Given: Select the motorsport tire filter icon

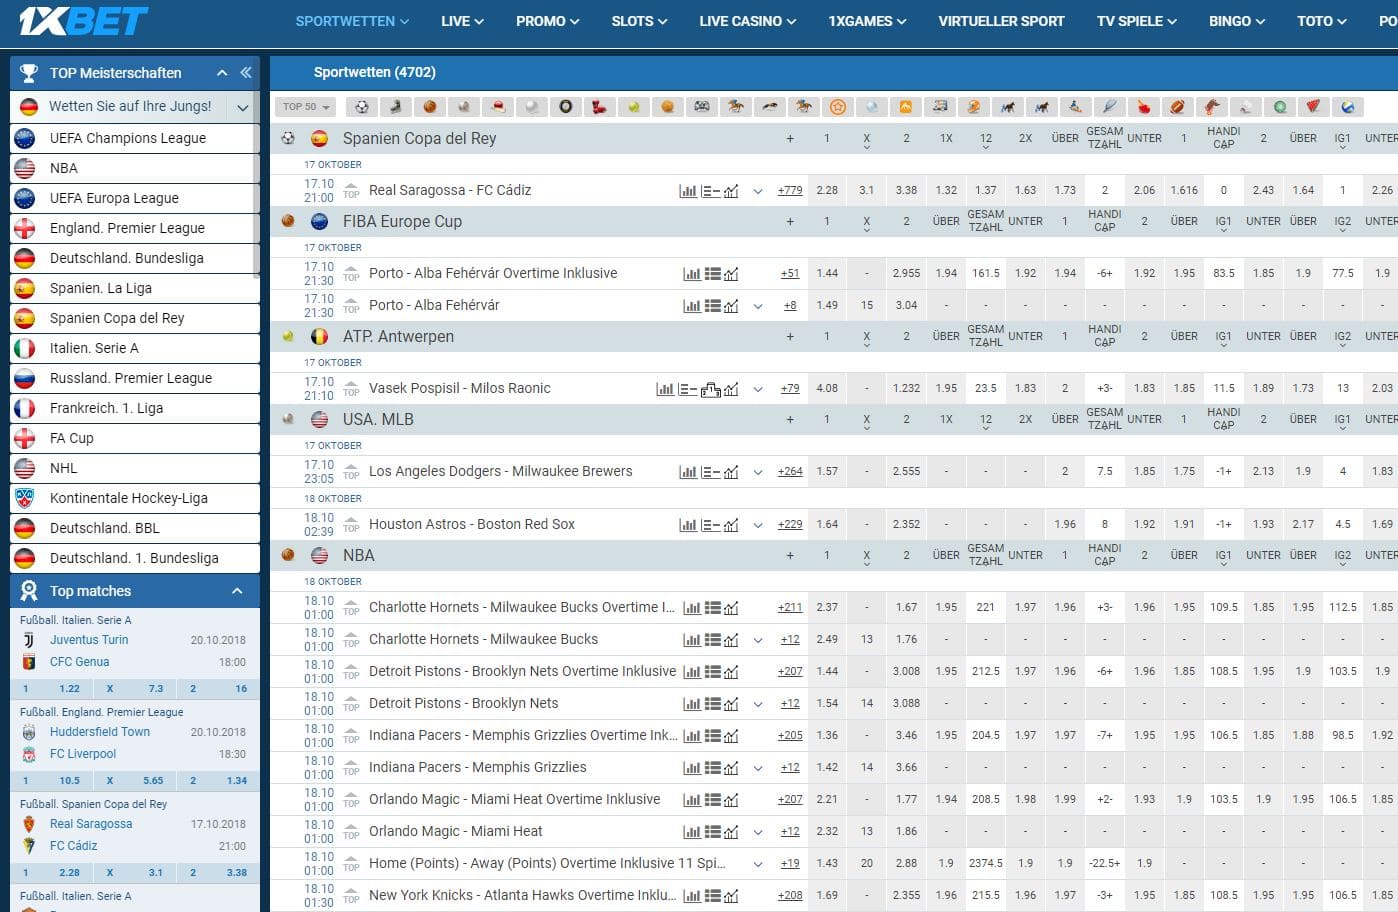Looking at the screenshot, I should pos(566,106).
